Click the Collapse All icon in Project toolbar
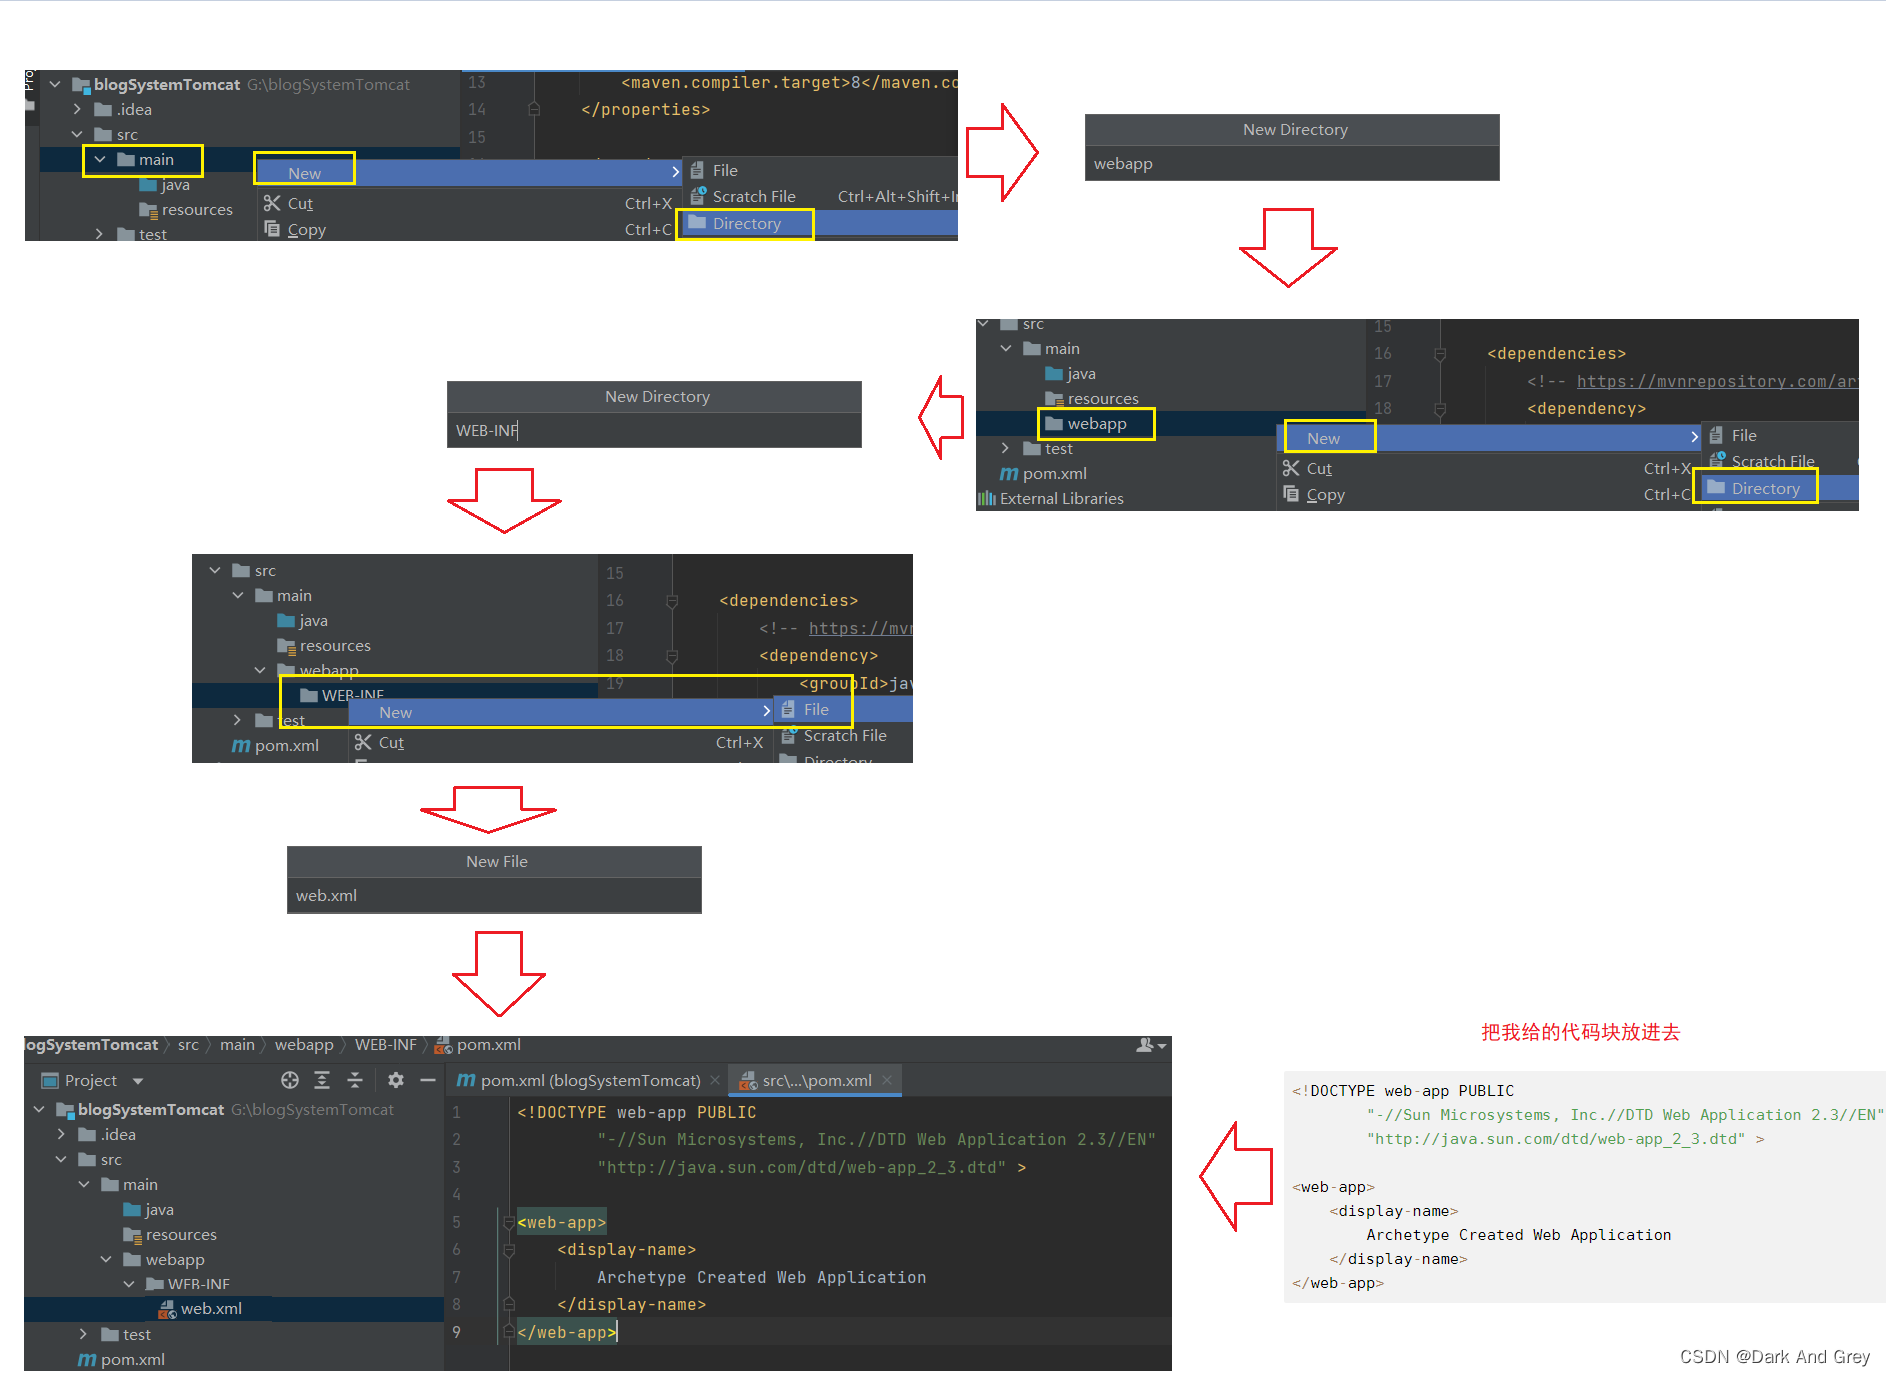This screenshot has width=1886, height=1376. click(355, 1080)
